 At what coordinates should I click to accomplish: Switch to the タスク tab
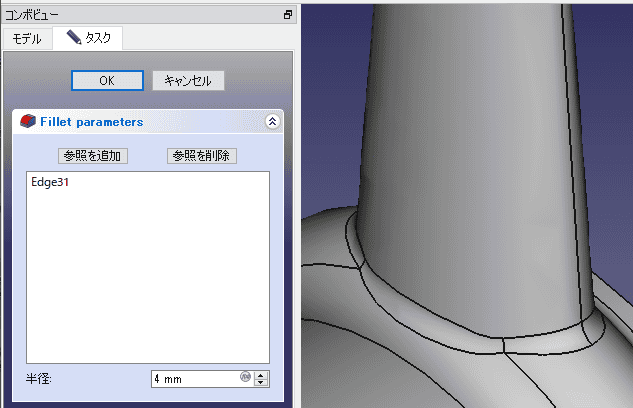pyautogui.click(x=88, y=38)
